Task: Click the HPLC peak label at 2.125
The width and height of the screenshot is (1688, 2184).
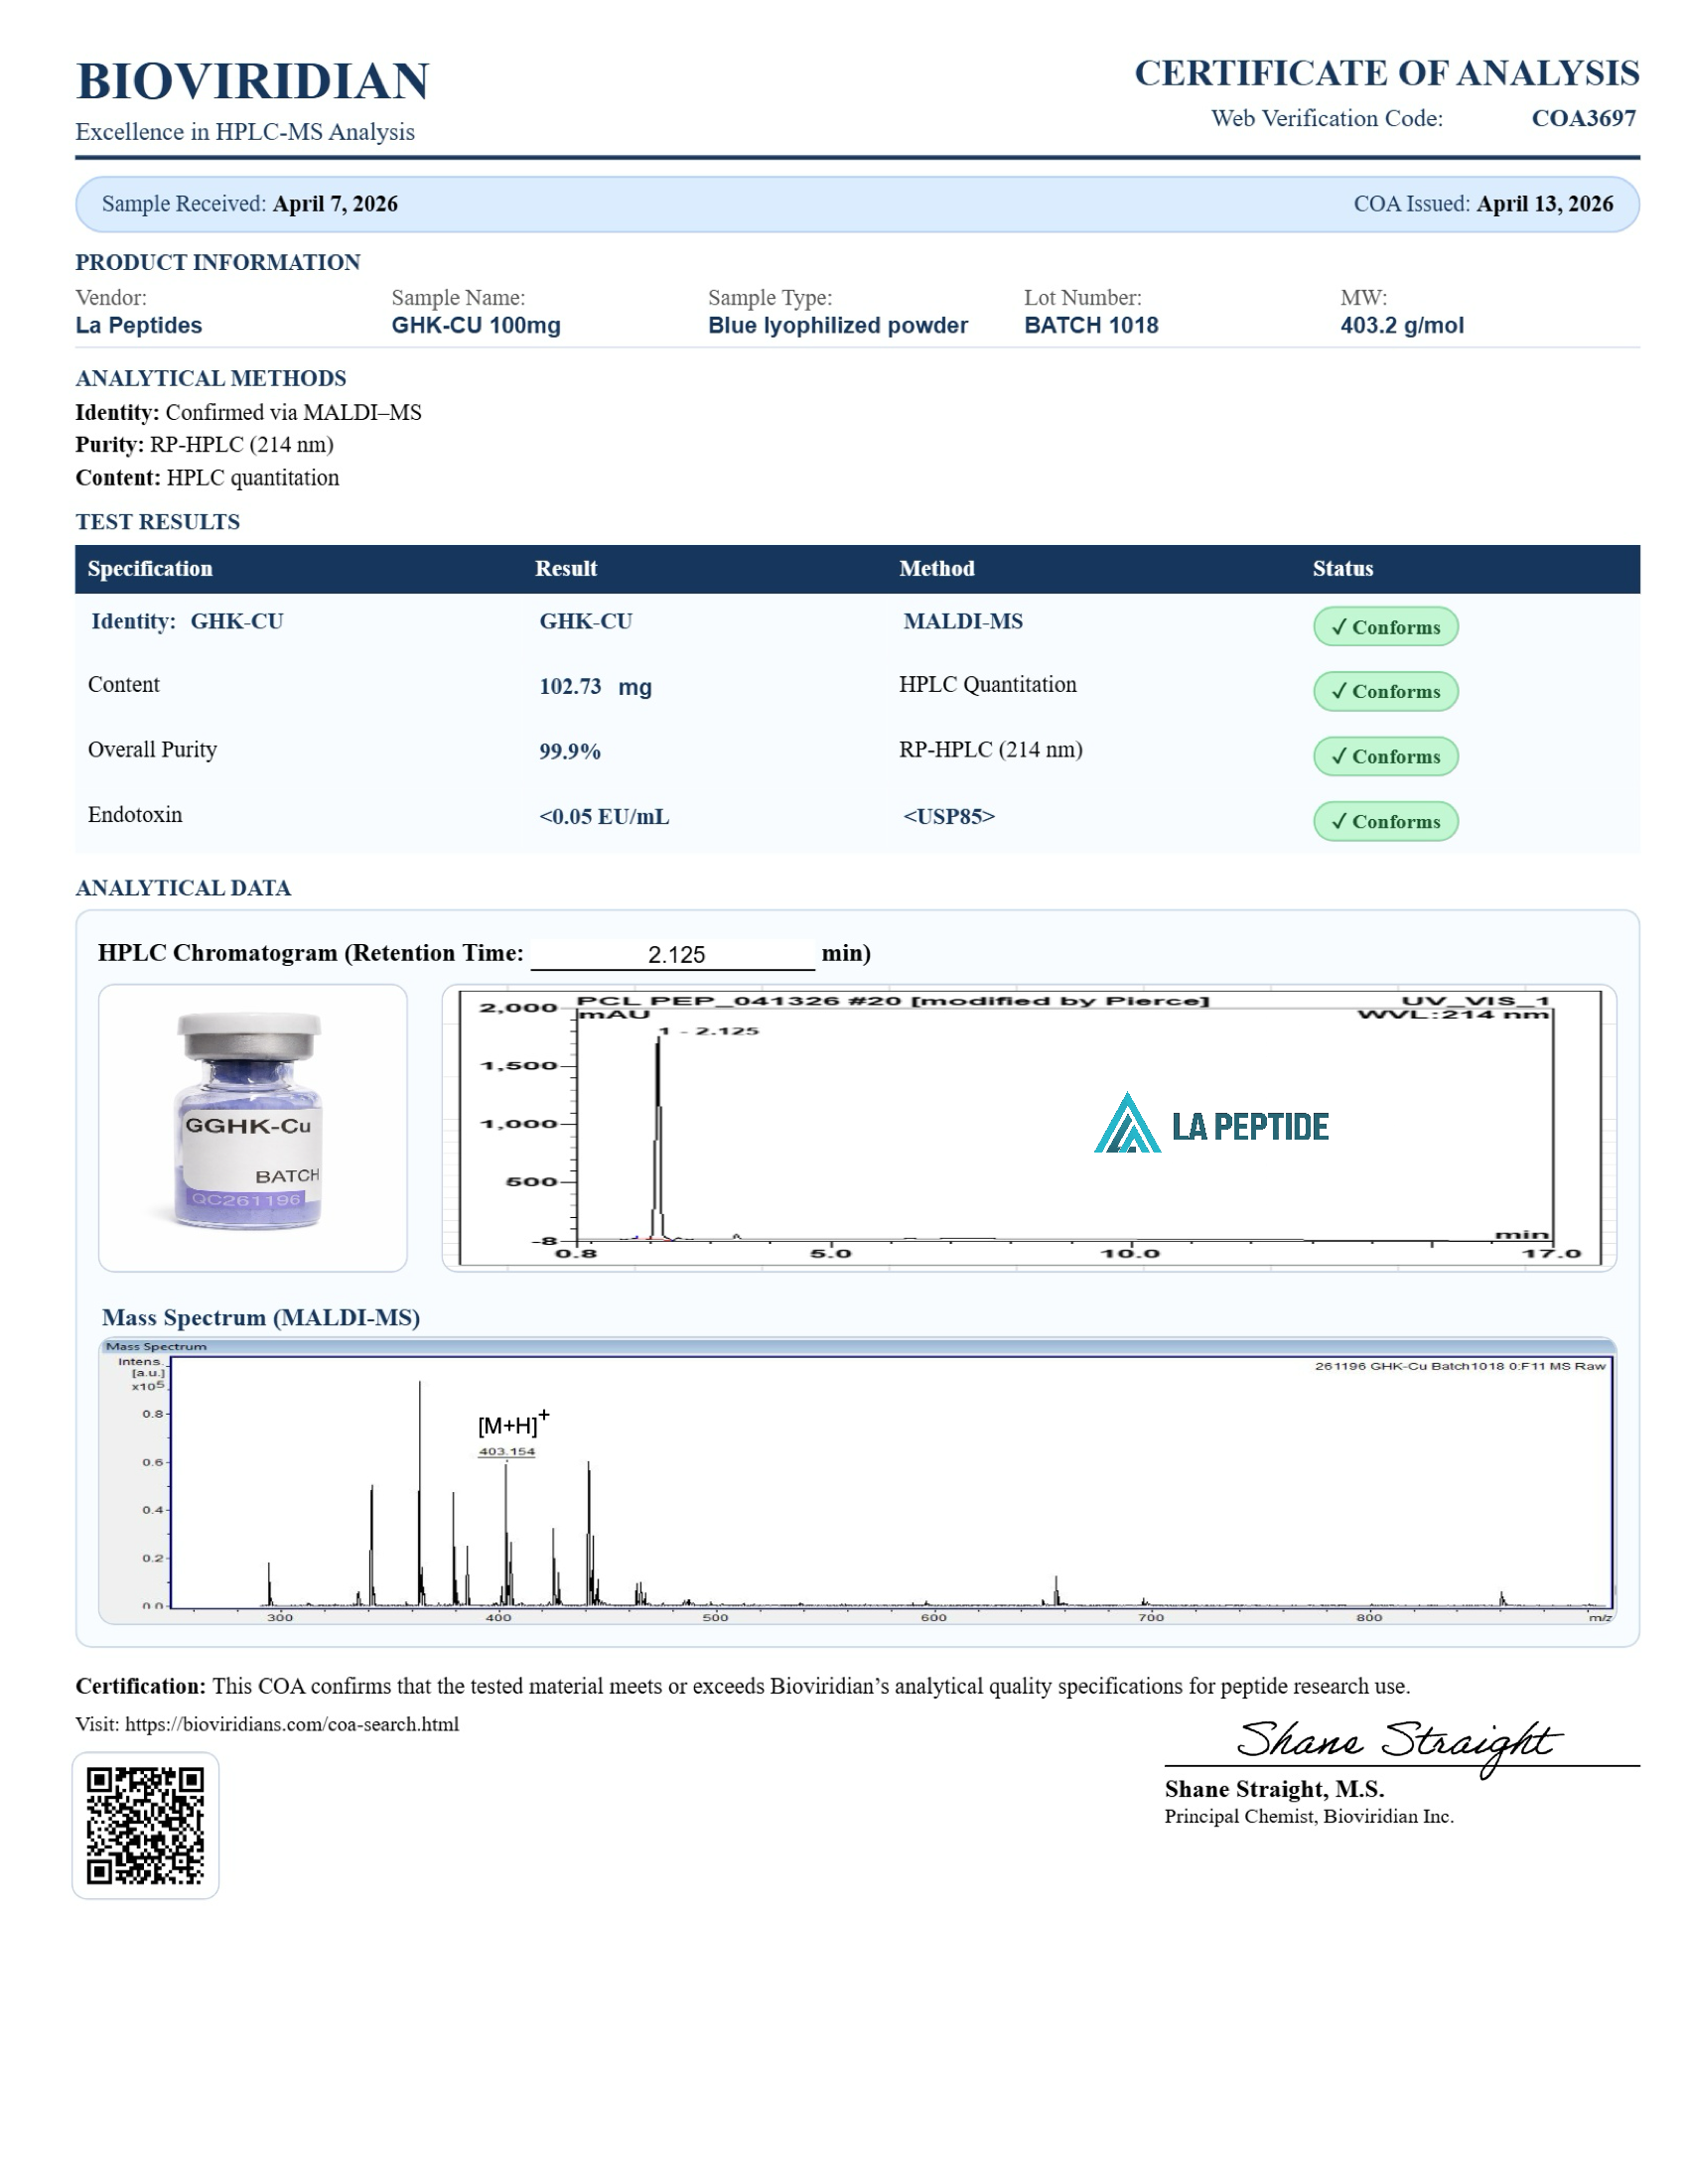Action: [x=712, y=1030]
